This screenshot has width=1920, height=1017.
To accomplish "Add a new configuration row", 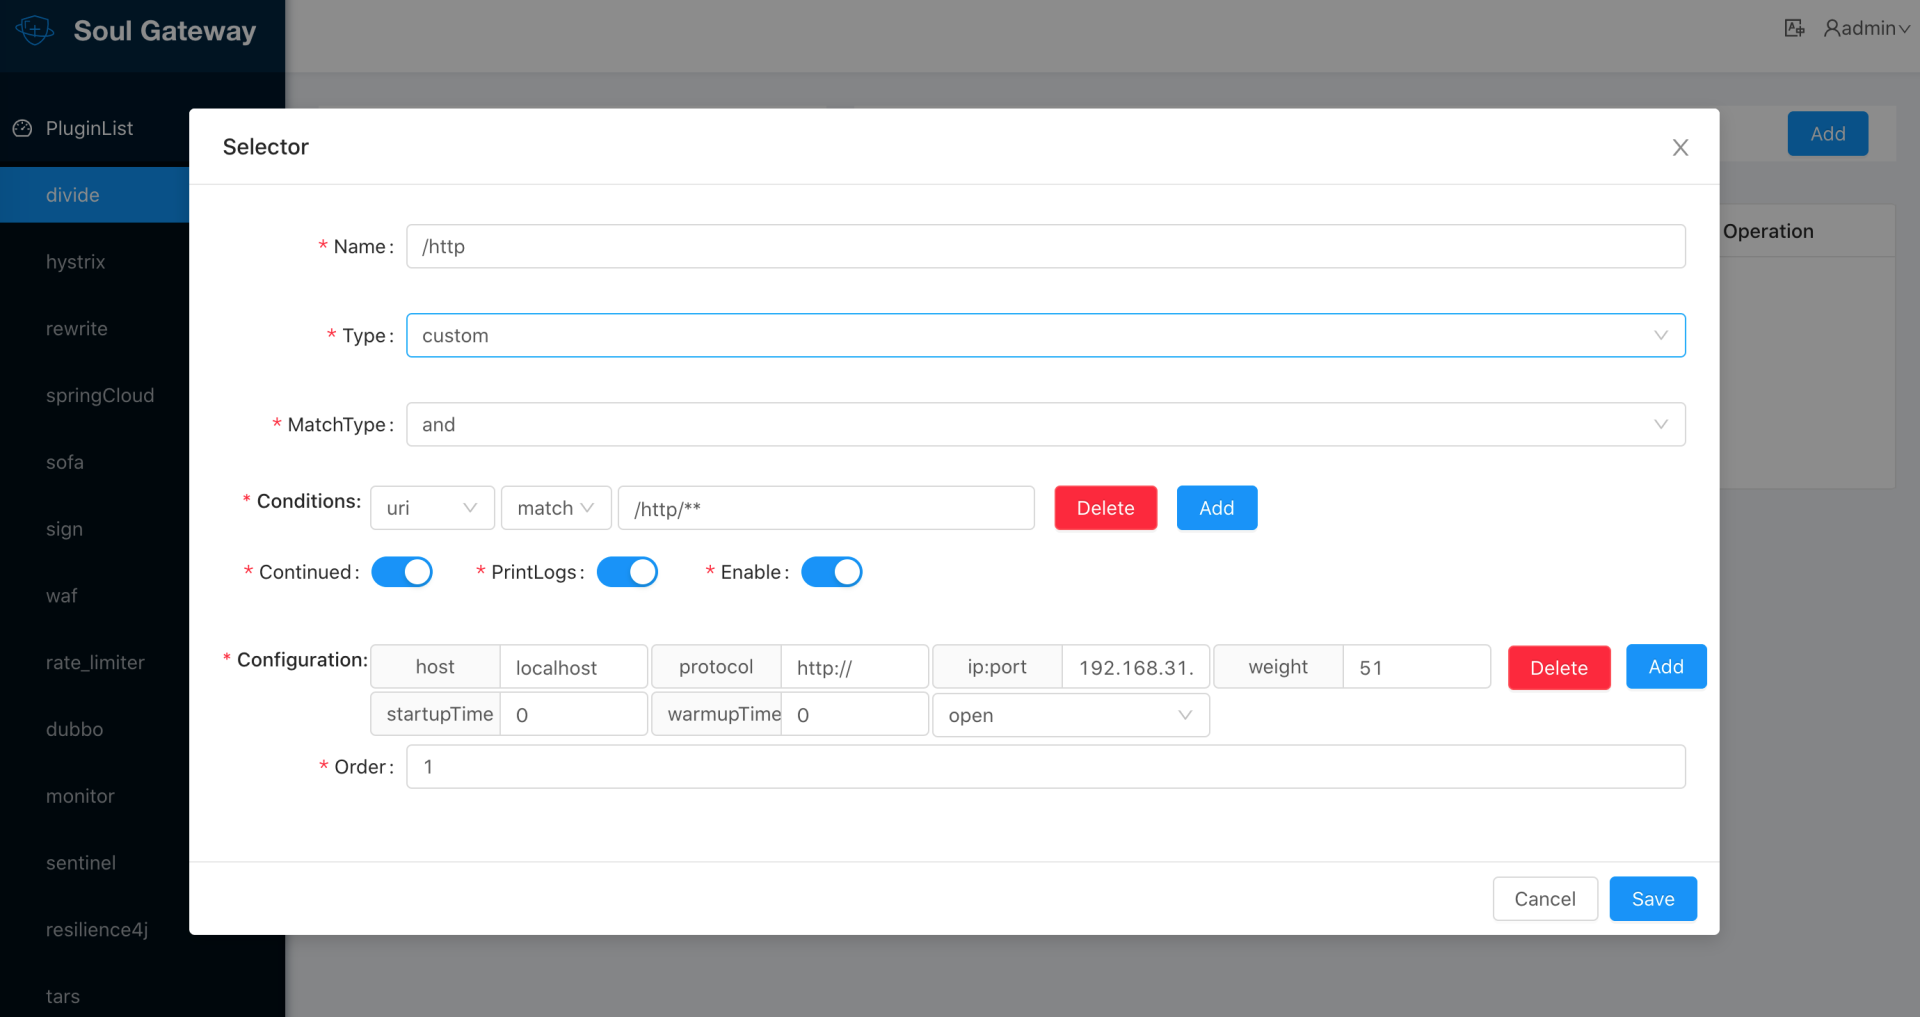I will coord(1665,667).
